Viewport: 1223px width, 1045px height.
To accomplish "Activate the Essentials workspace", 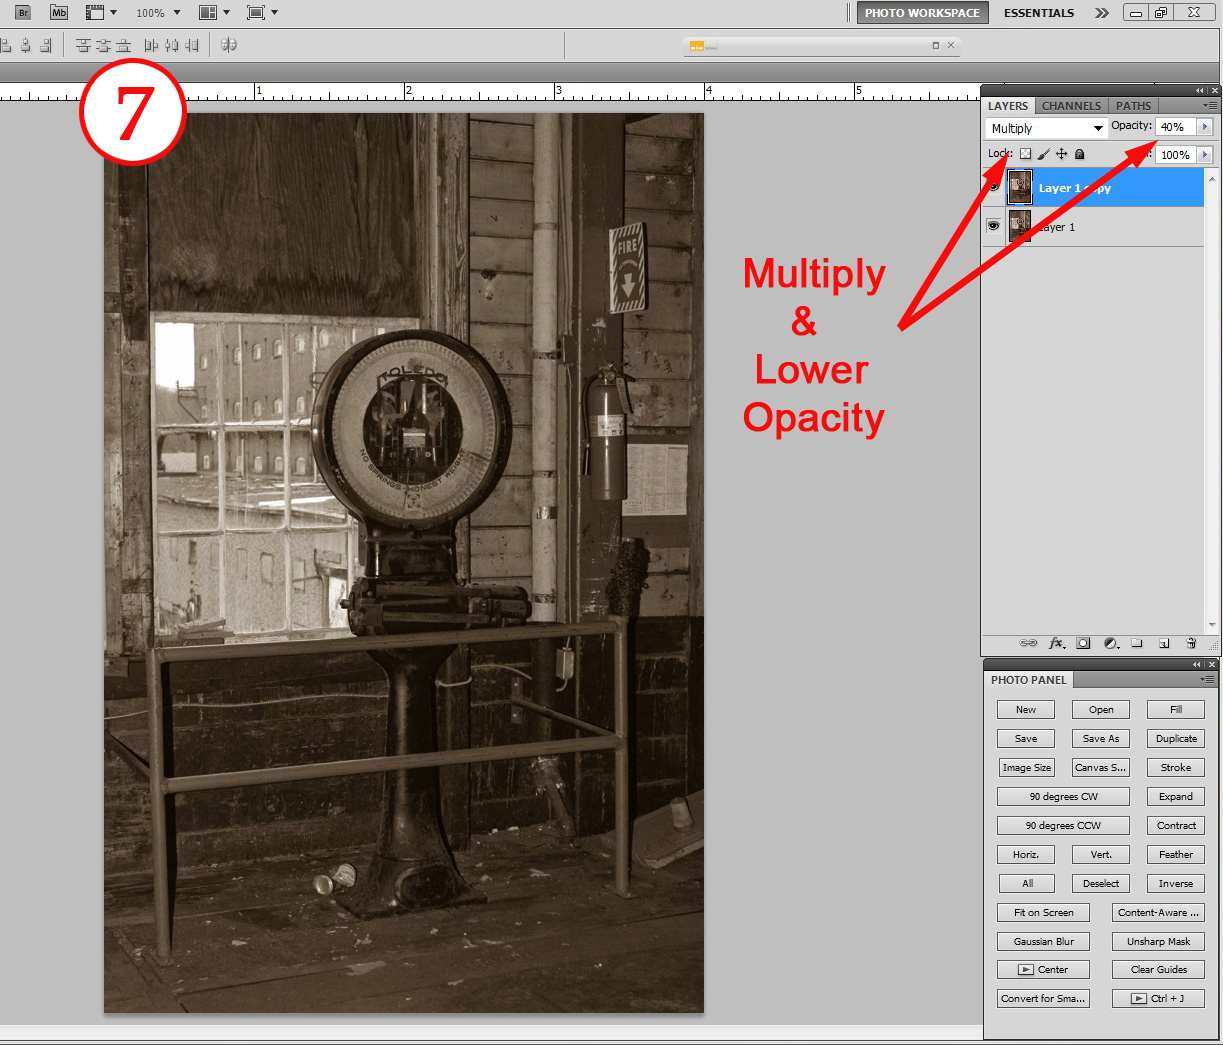I will 1038,12.
